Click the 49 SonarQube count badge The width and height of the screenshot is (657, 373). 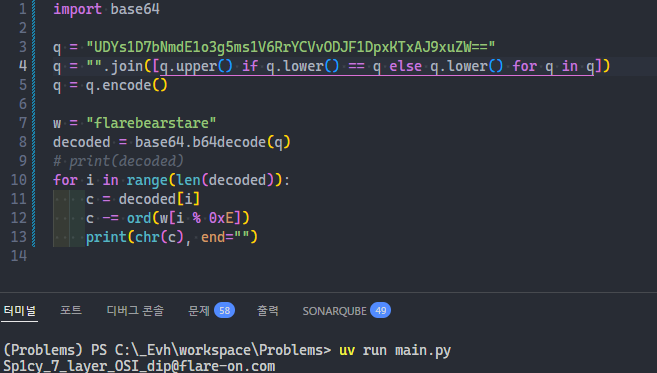tap(380, 311)
